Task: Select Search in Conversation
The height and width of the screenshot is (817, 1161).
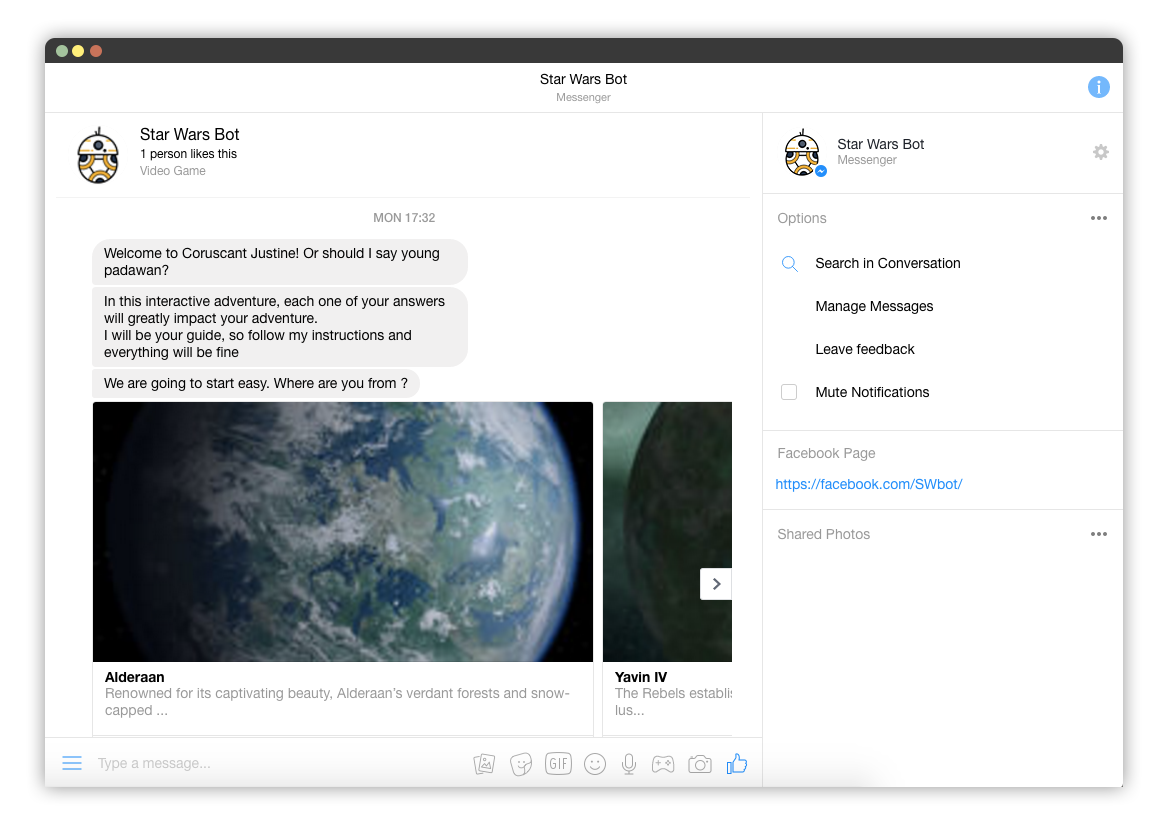Action: (888, 263)
